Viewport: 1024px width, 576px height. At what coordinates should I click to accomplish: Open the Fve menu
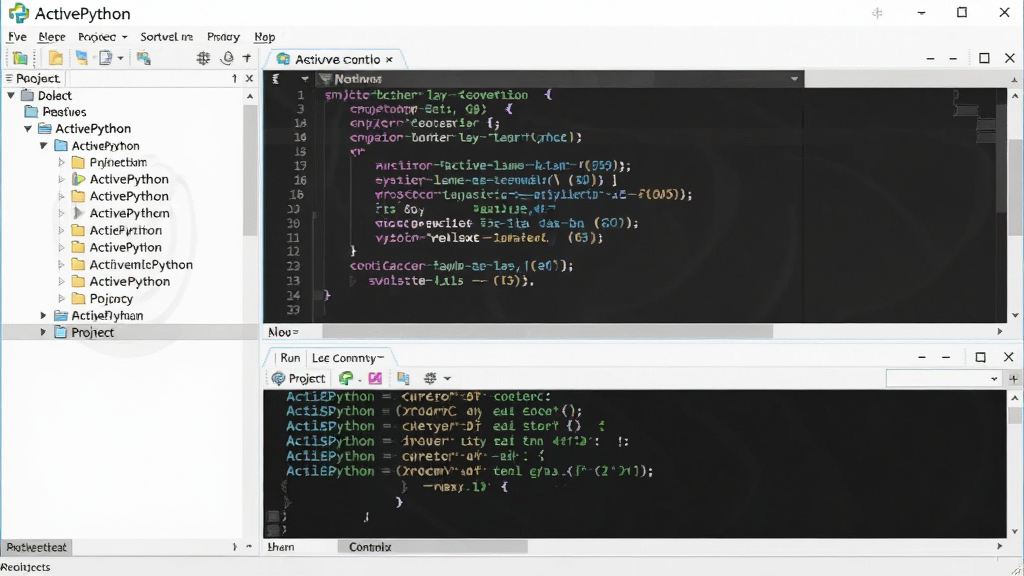[x=17, y=37]
